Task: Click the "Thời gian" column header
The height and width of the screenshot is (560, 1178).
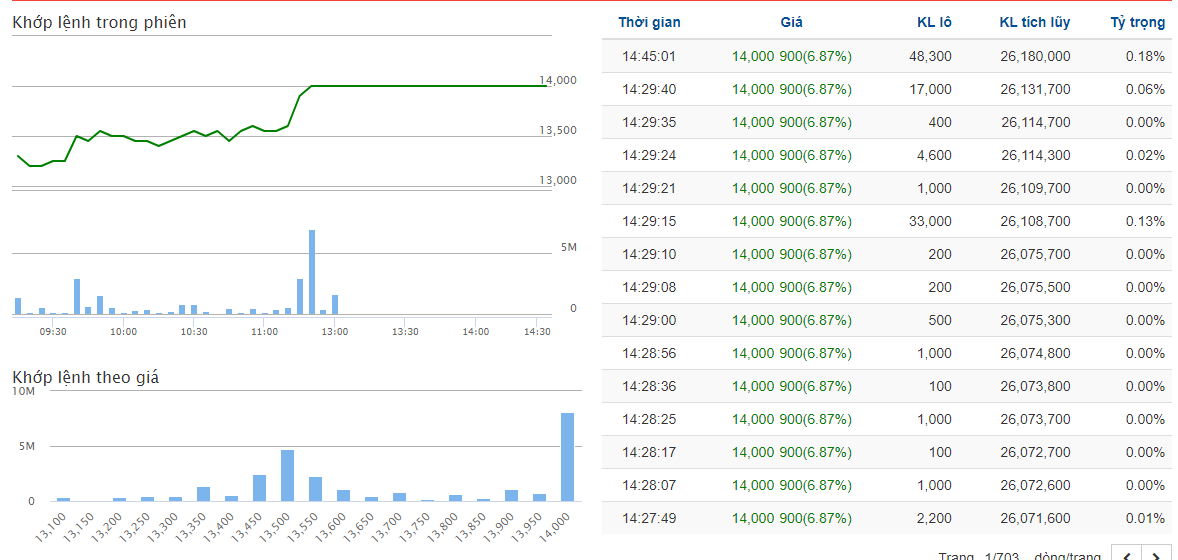Action: [649, 23]
